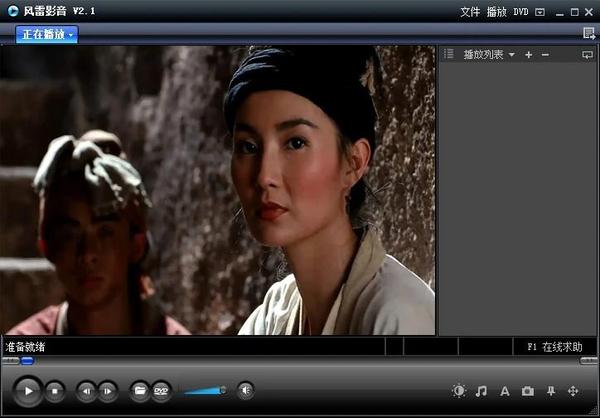Click the right end handle of the seek bar
The width and height of the screenshot is (600, 418).
coord(588,361)
